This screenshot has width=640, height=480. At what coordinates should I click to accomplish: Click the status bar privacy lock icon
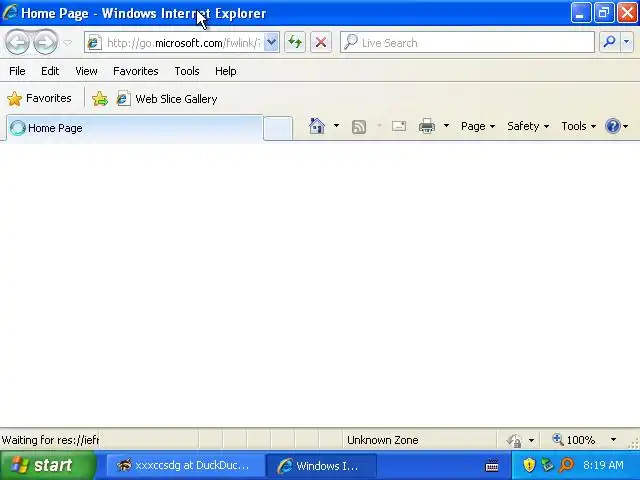click(514, 440)
